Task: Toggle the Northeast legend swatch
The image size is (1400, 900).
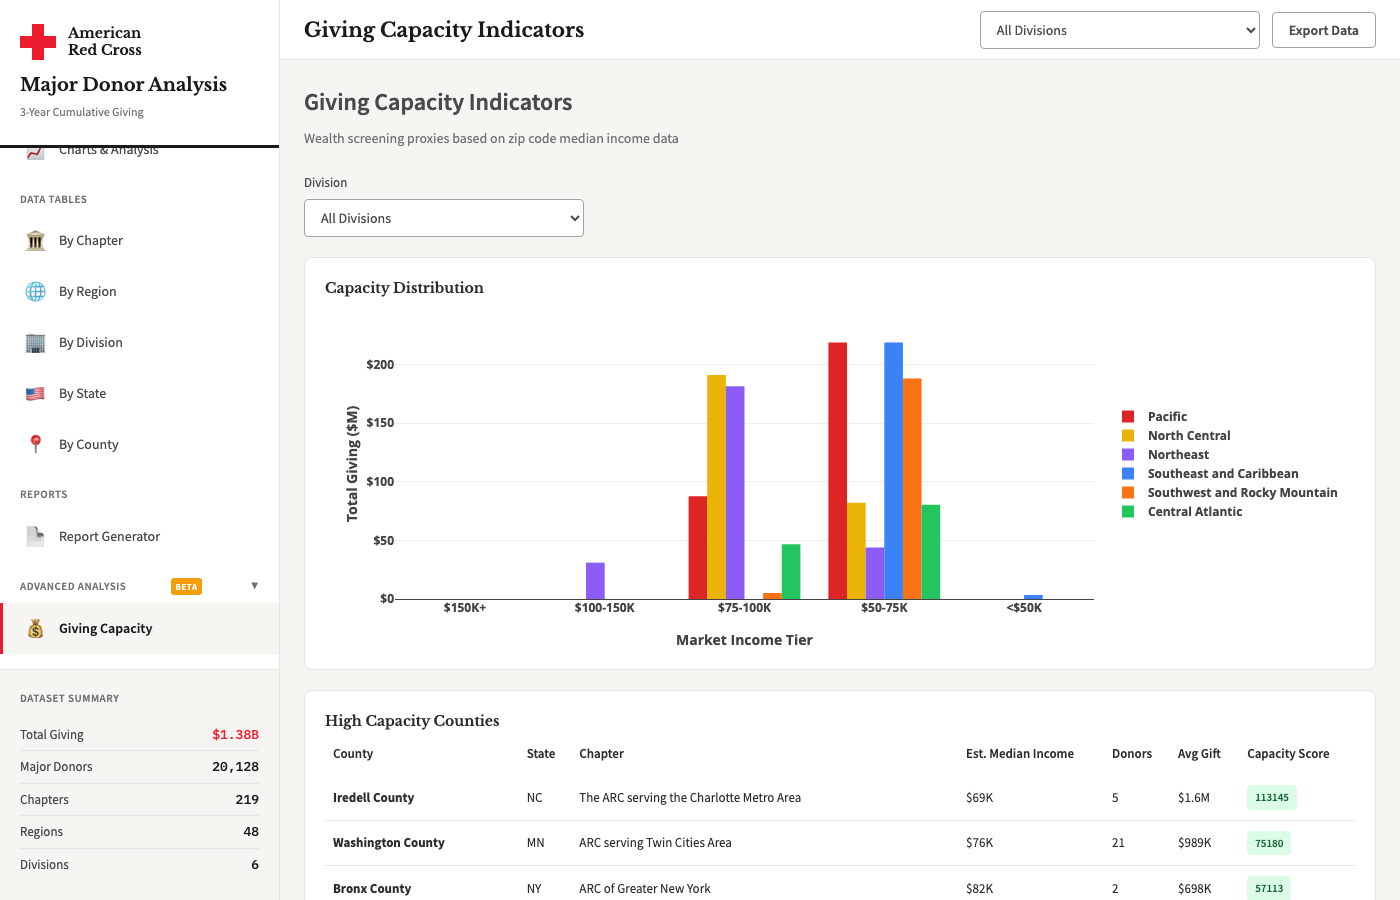Action: coord(1128,455)
